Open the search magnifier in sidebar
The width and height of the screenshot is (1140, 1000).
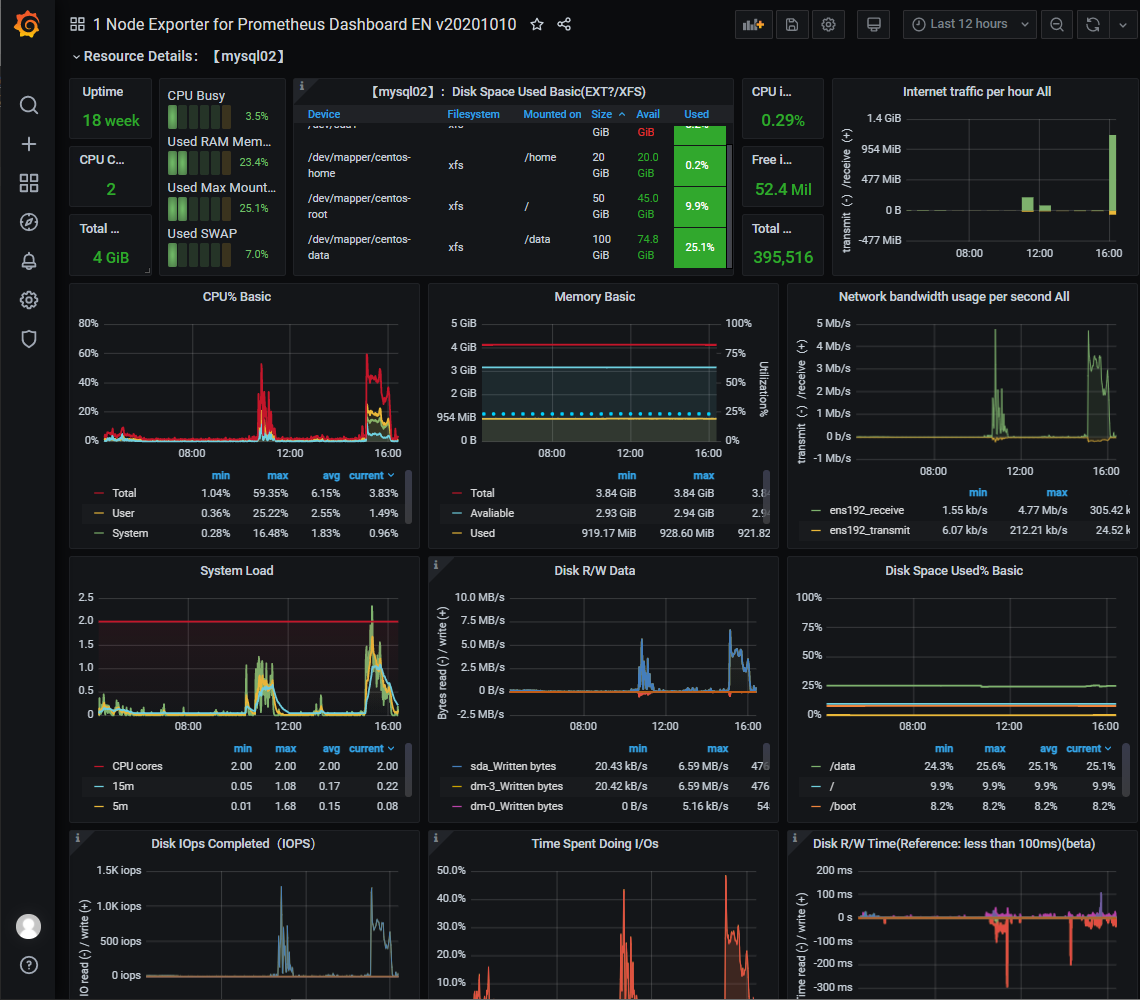[x=29, y=106]
